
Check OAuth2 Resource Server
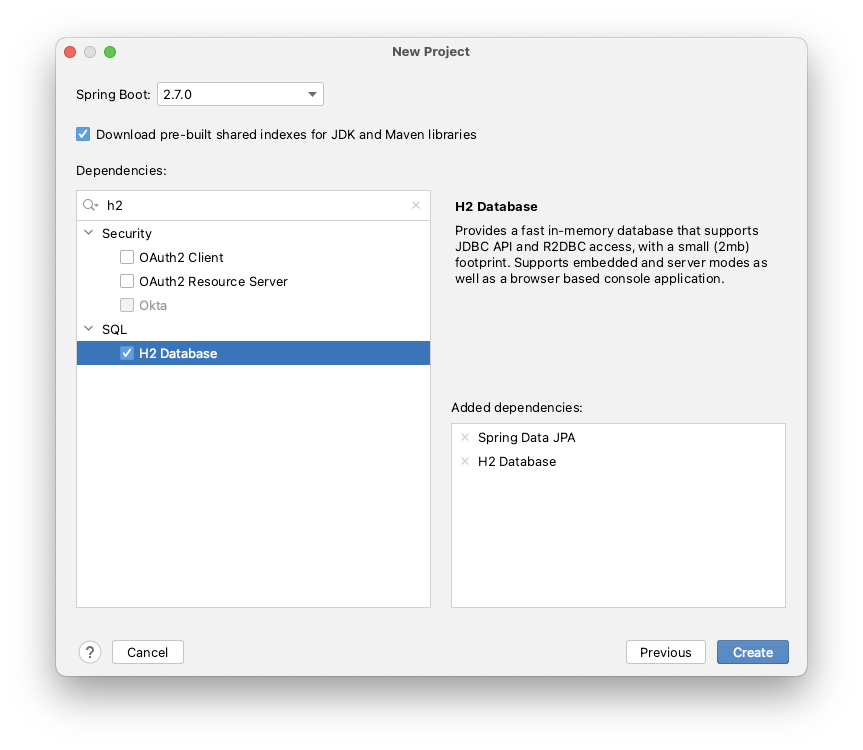click(x=127, y=281)
